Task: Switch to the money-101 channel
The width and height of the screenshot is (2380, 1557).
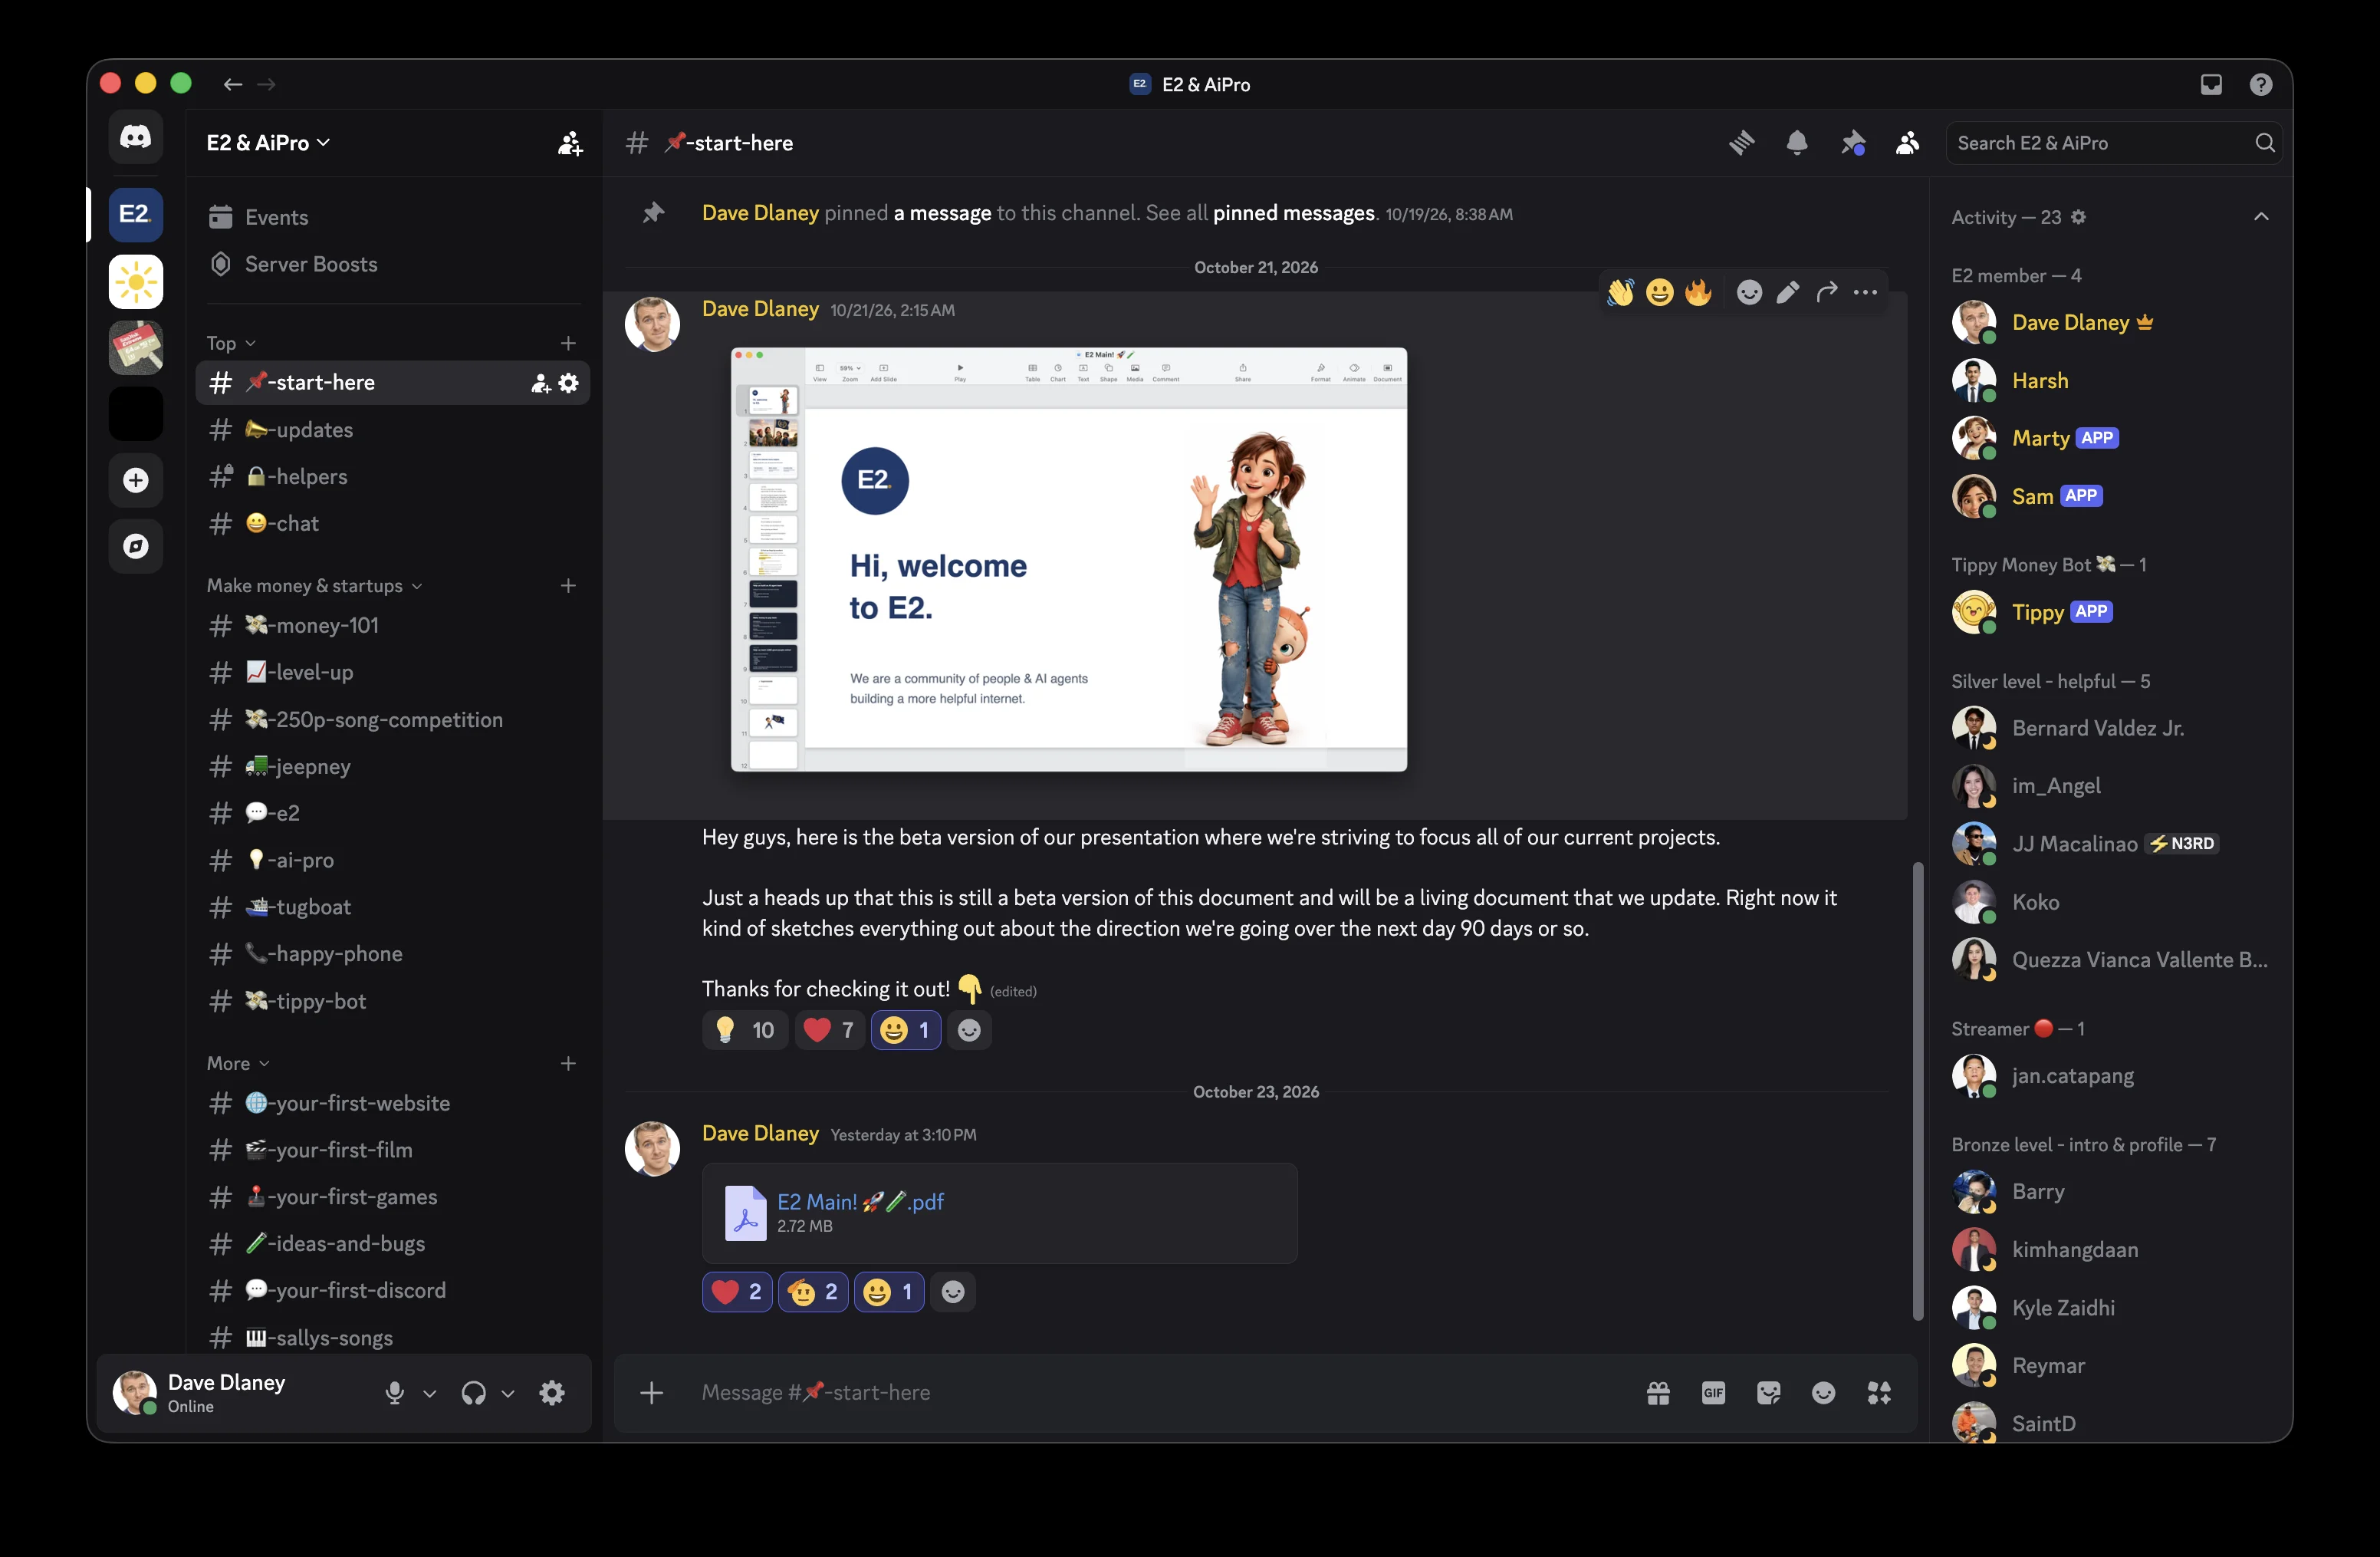Action: (x=393, y=626)
